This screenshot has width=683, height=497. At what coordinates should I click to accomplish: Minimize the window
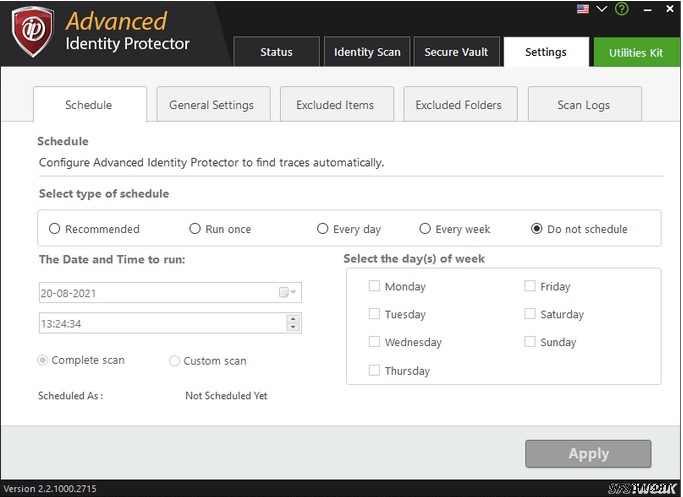(648, 10)
